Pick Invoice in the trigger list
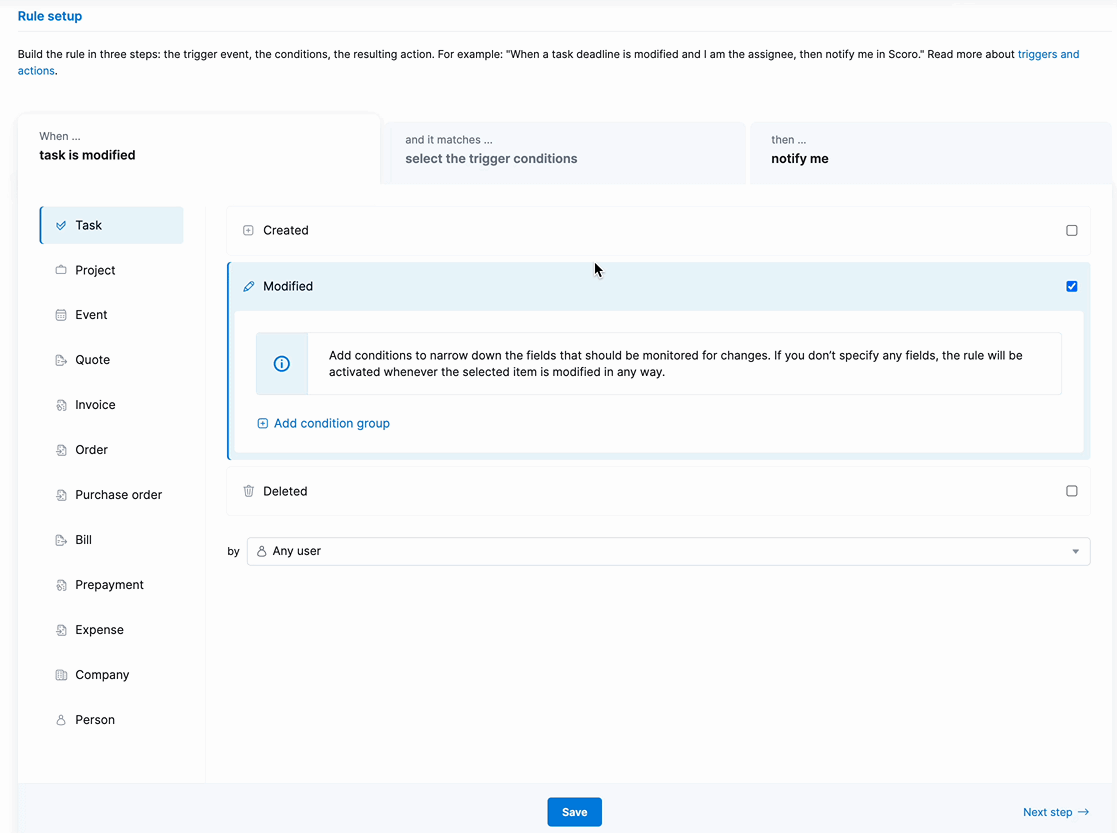 pos(111,405)
